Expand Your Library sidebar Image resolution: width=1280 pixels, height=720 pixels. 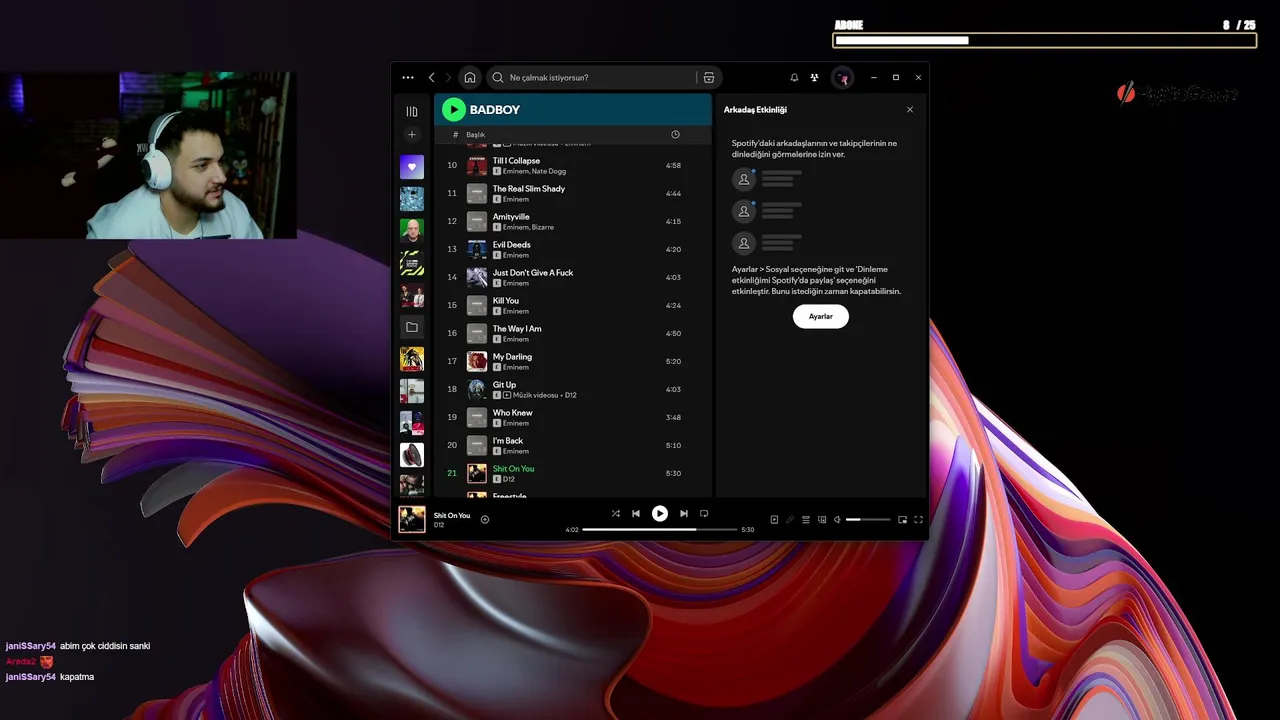click(412, 111)
